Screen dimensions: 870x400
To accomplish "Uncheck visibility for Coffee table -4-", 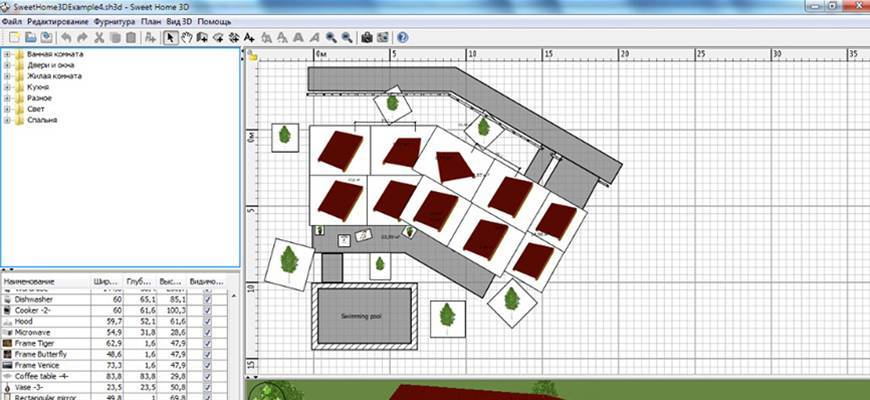I will tap(207, 375).
